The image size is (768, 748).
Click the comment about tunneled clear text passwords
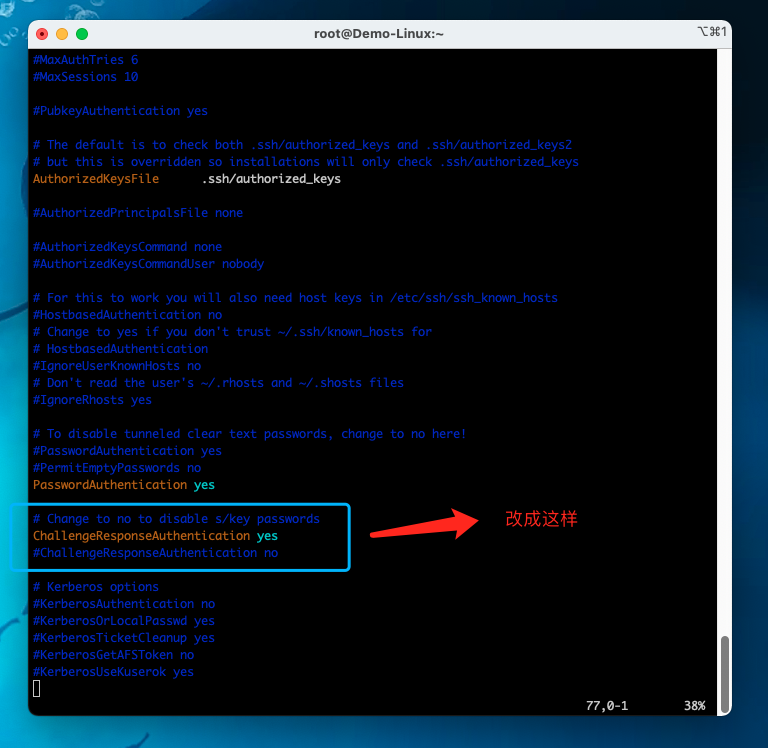tap(250, 434)
